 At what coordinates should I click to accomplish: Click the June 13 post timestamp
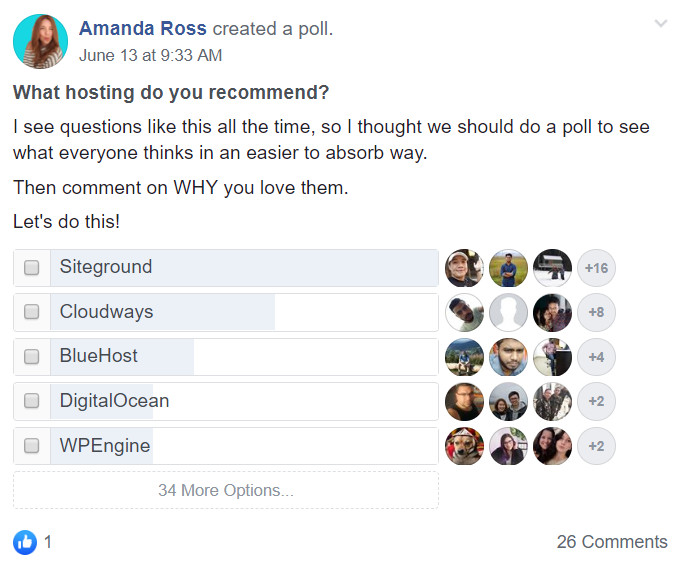[150, 56]
